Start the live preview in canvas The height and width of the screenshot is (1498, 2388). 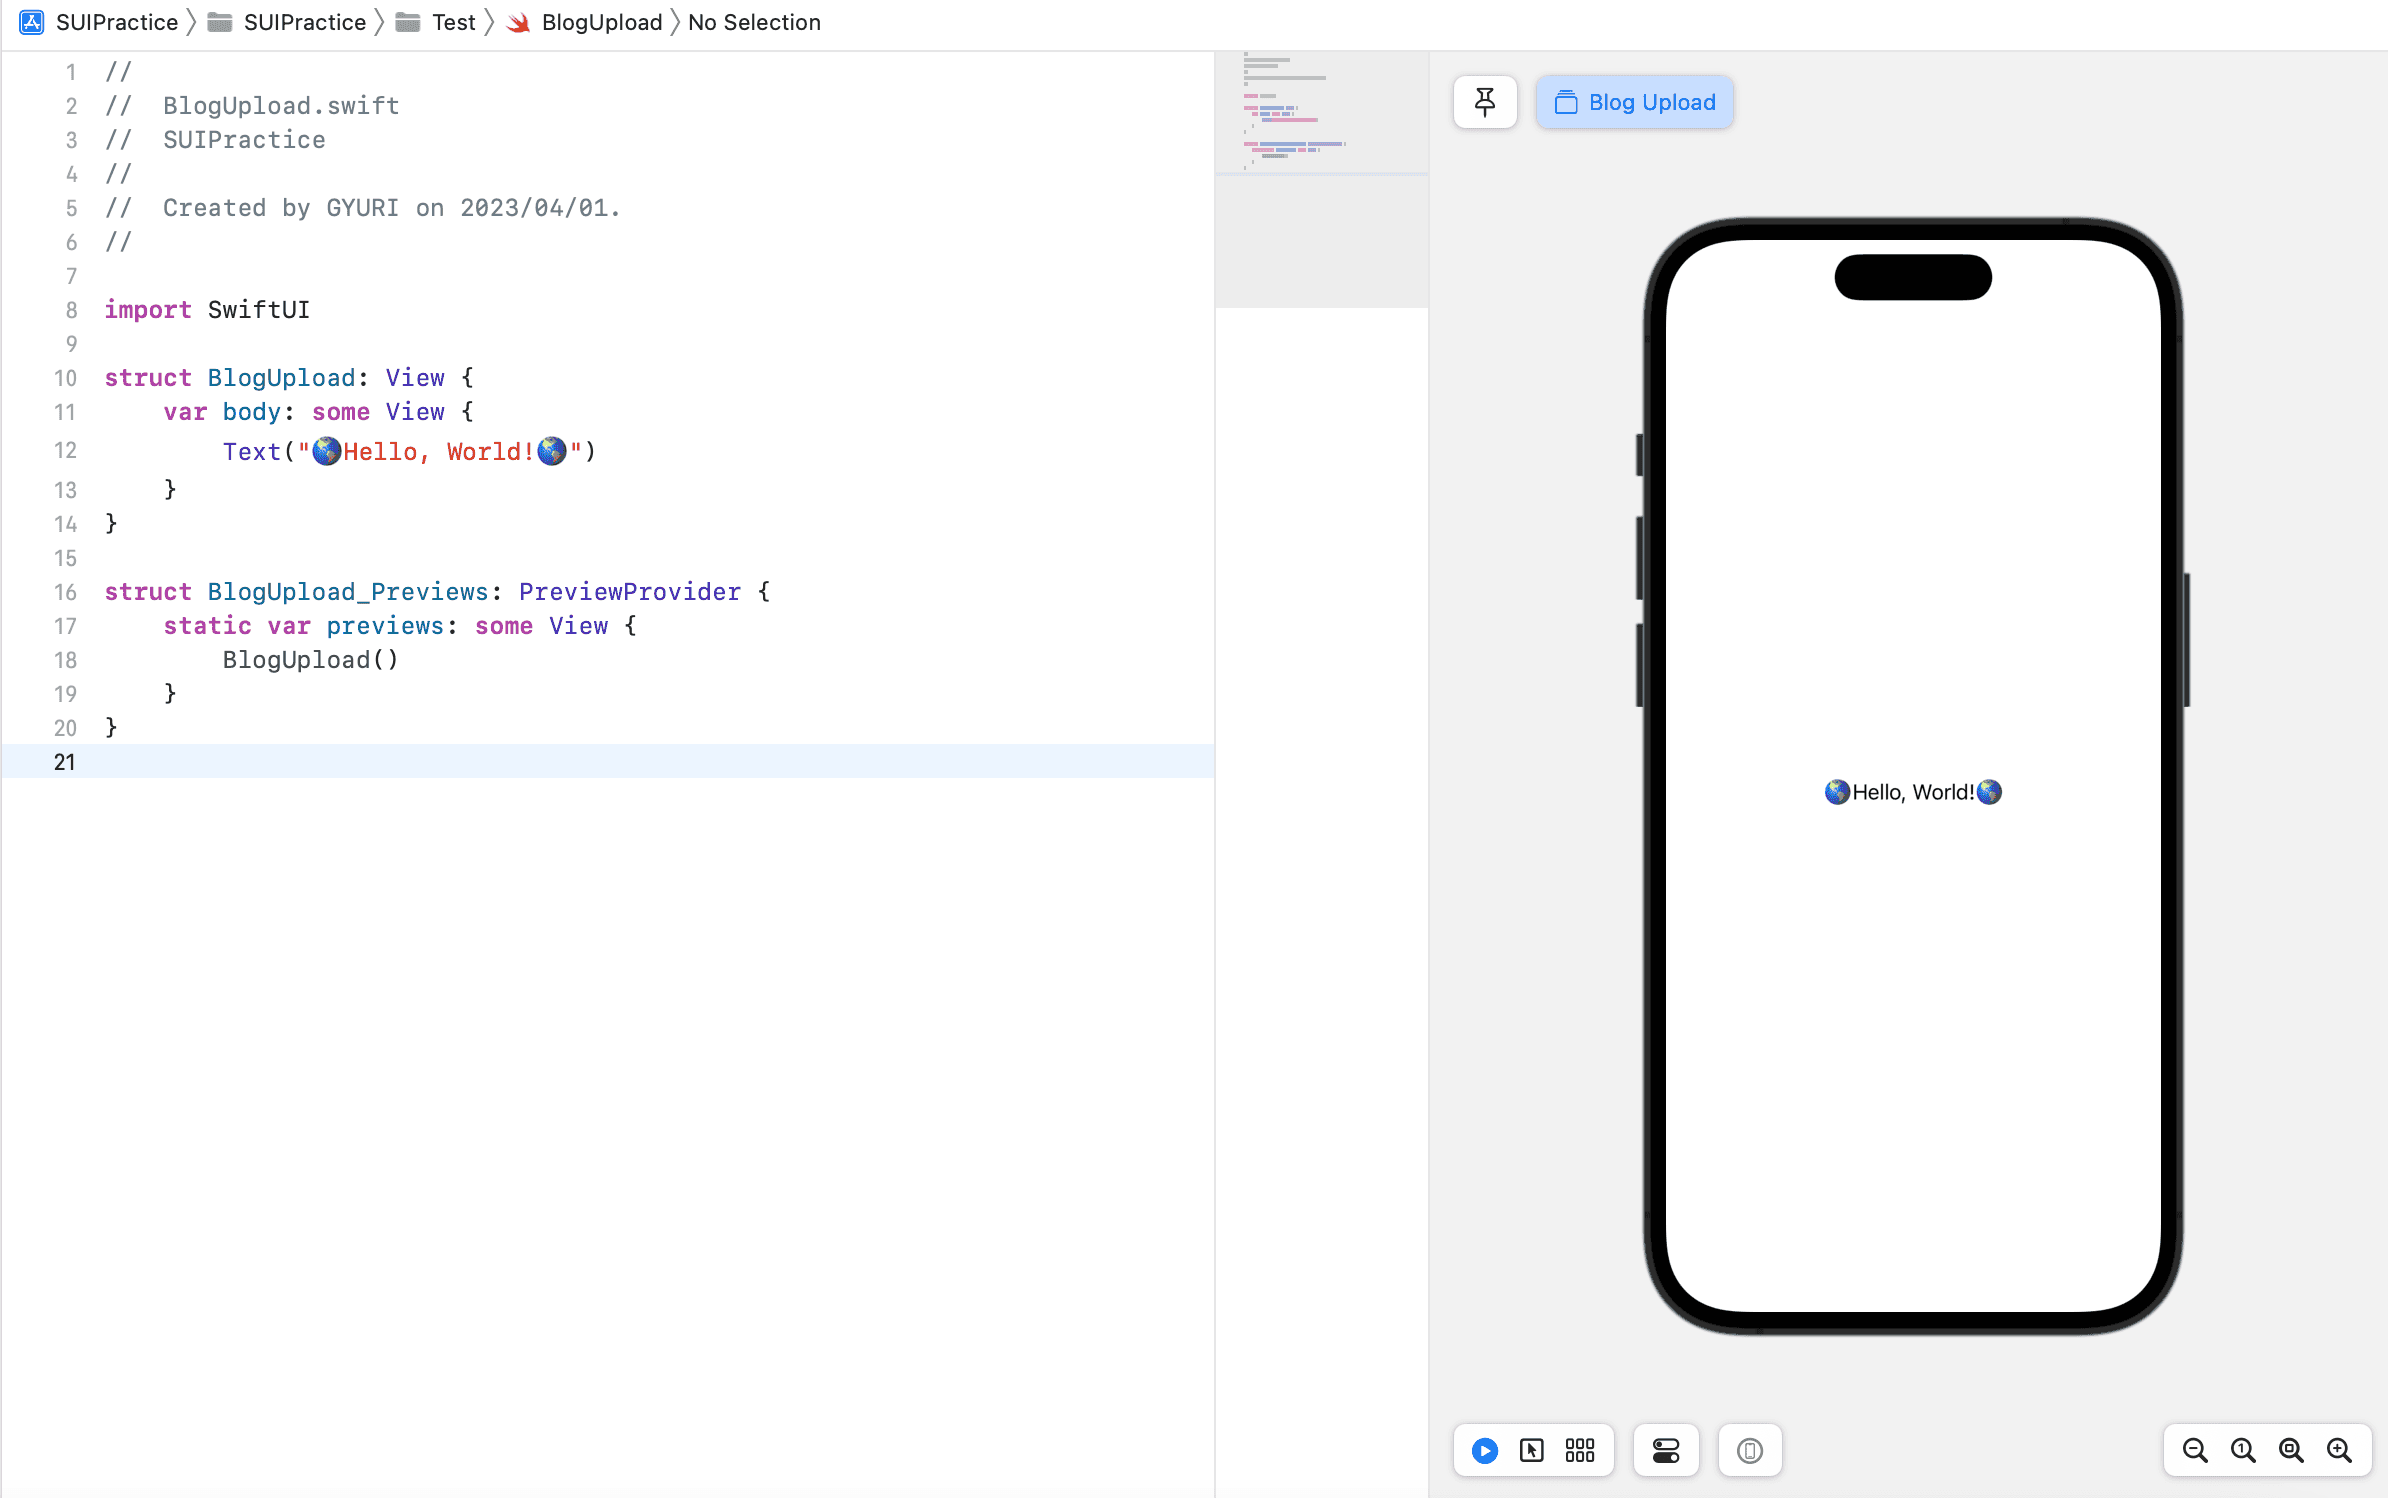1484,1451
